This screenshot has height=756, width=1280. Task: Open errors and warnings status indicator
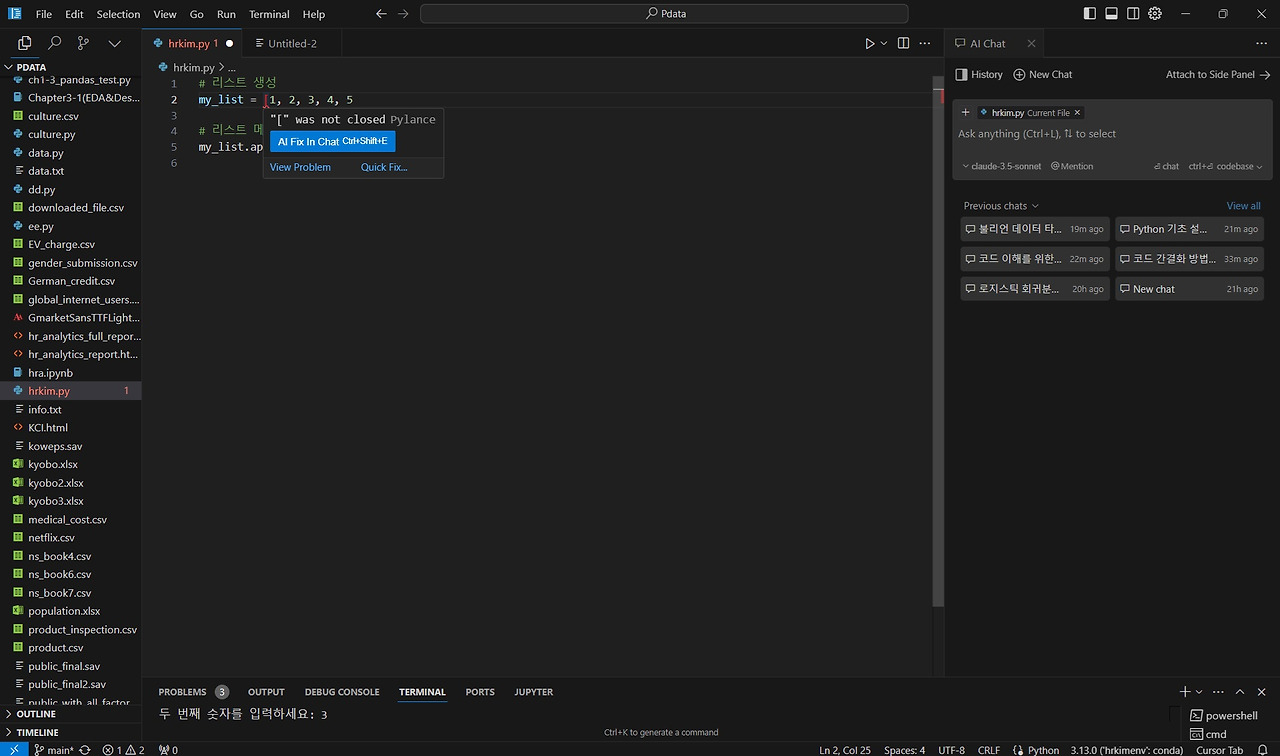pyautogui.click(x=124, y=750)
